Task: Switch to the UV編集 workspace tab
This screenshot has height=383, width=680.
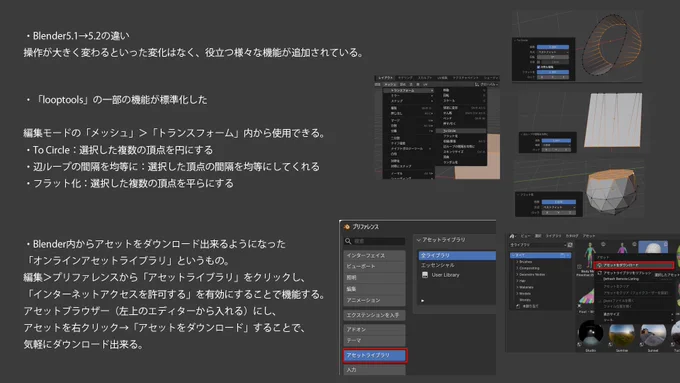Action: pyautogui.click(x=442, y=78)
